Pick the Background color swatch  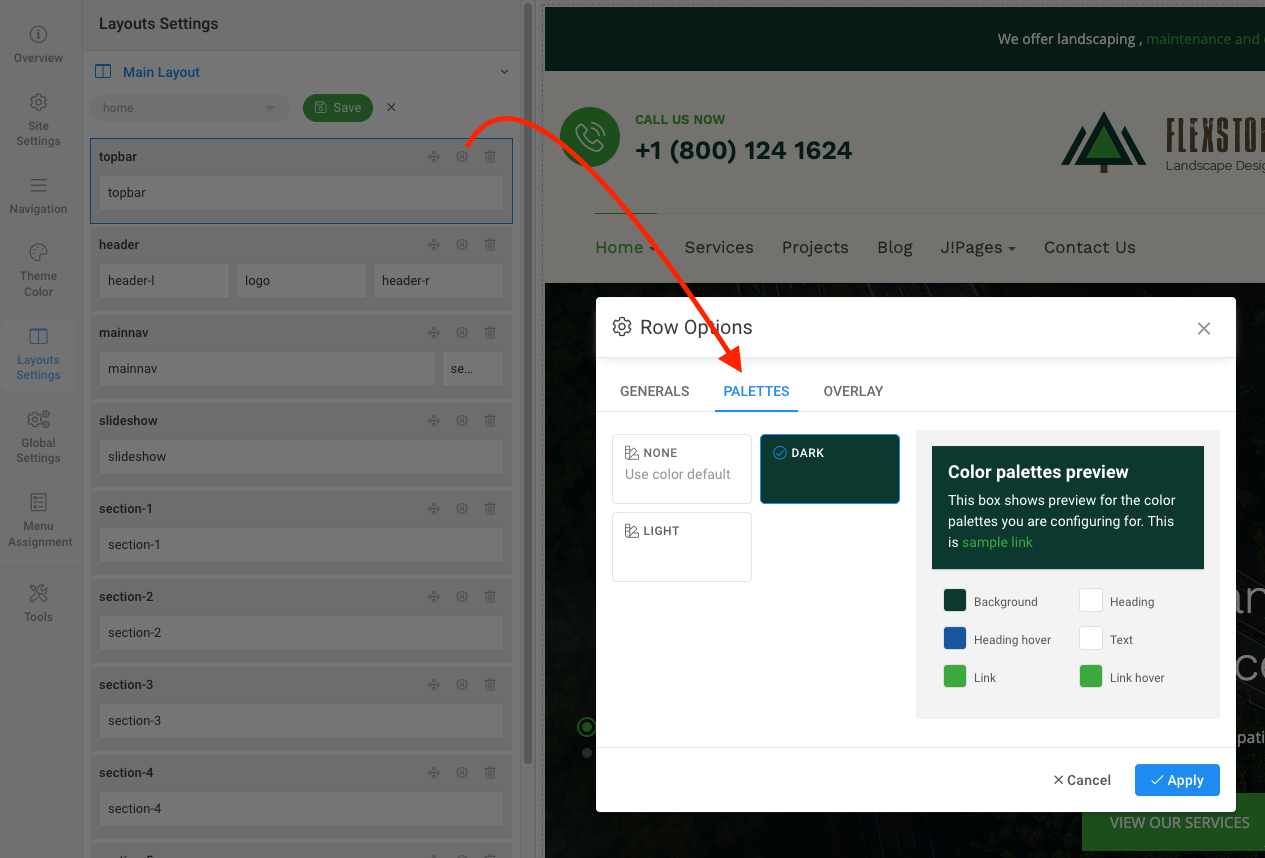[955, 600]
